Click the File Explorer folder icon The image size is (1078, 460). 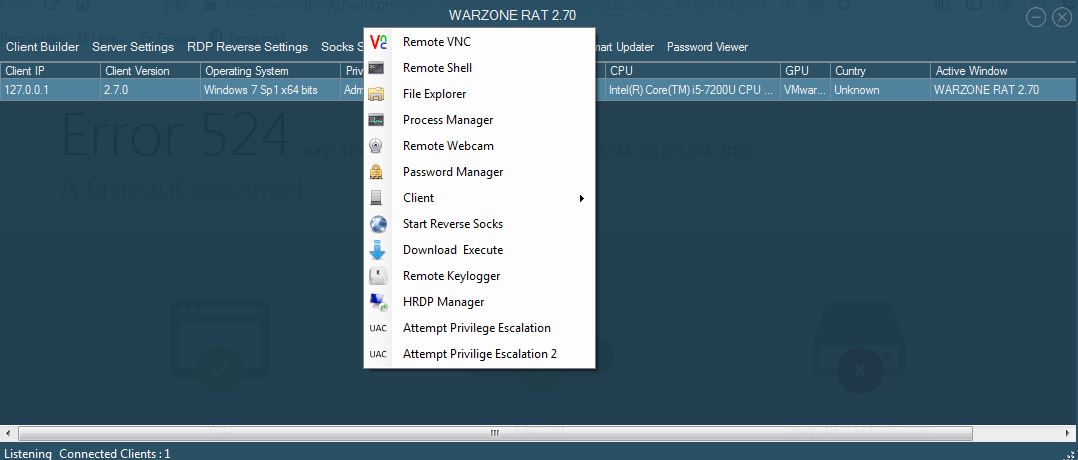tap(377, 94)
